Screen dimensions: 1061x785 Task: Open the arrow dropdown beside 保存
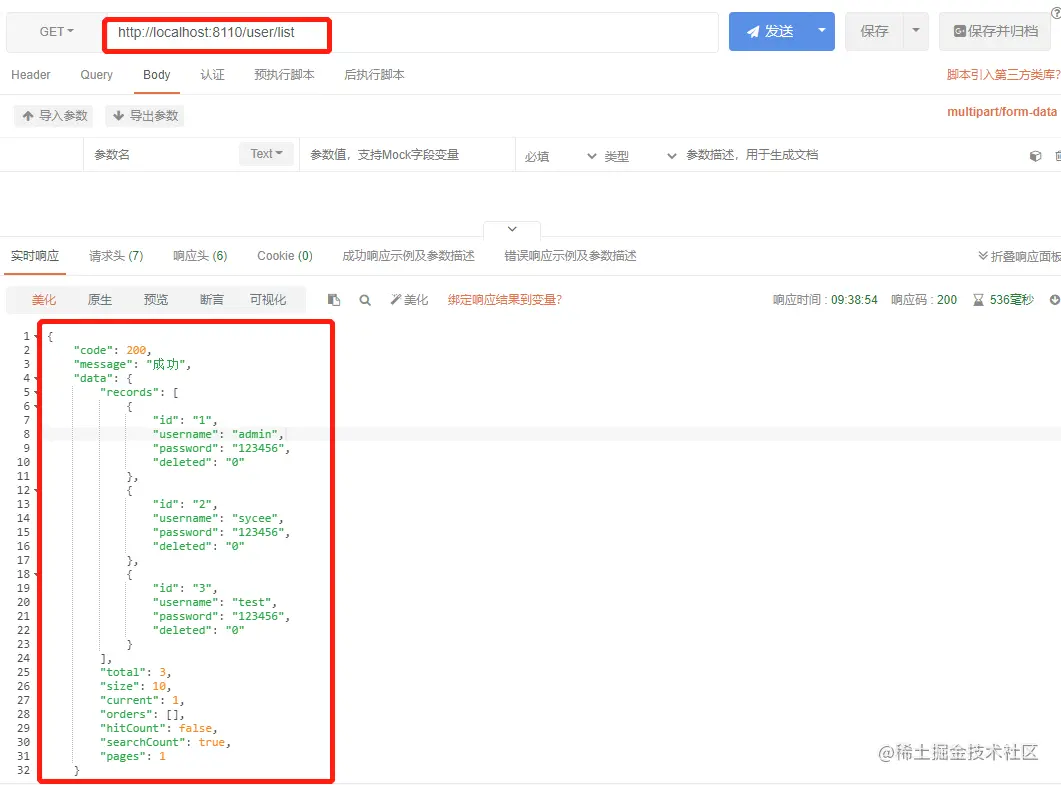pyautogui.click(x=916, y=31)
